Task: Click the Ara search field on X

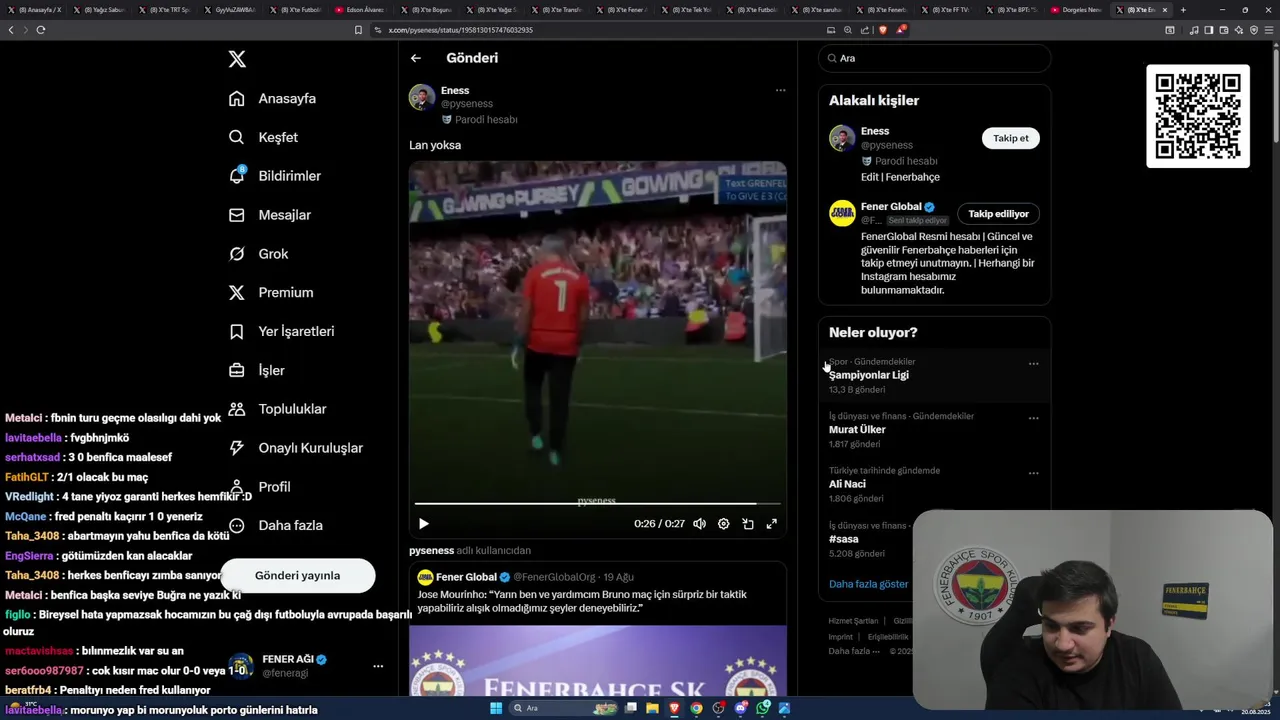Action: (x=934, y=58)
